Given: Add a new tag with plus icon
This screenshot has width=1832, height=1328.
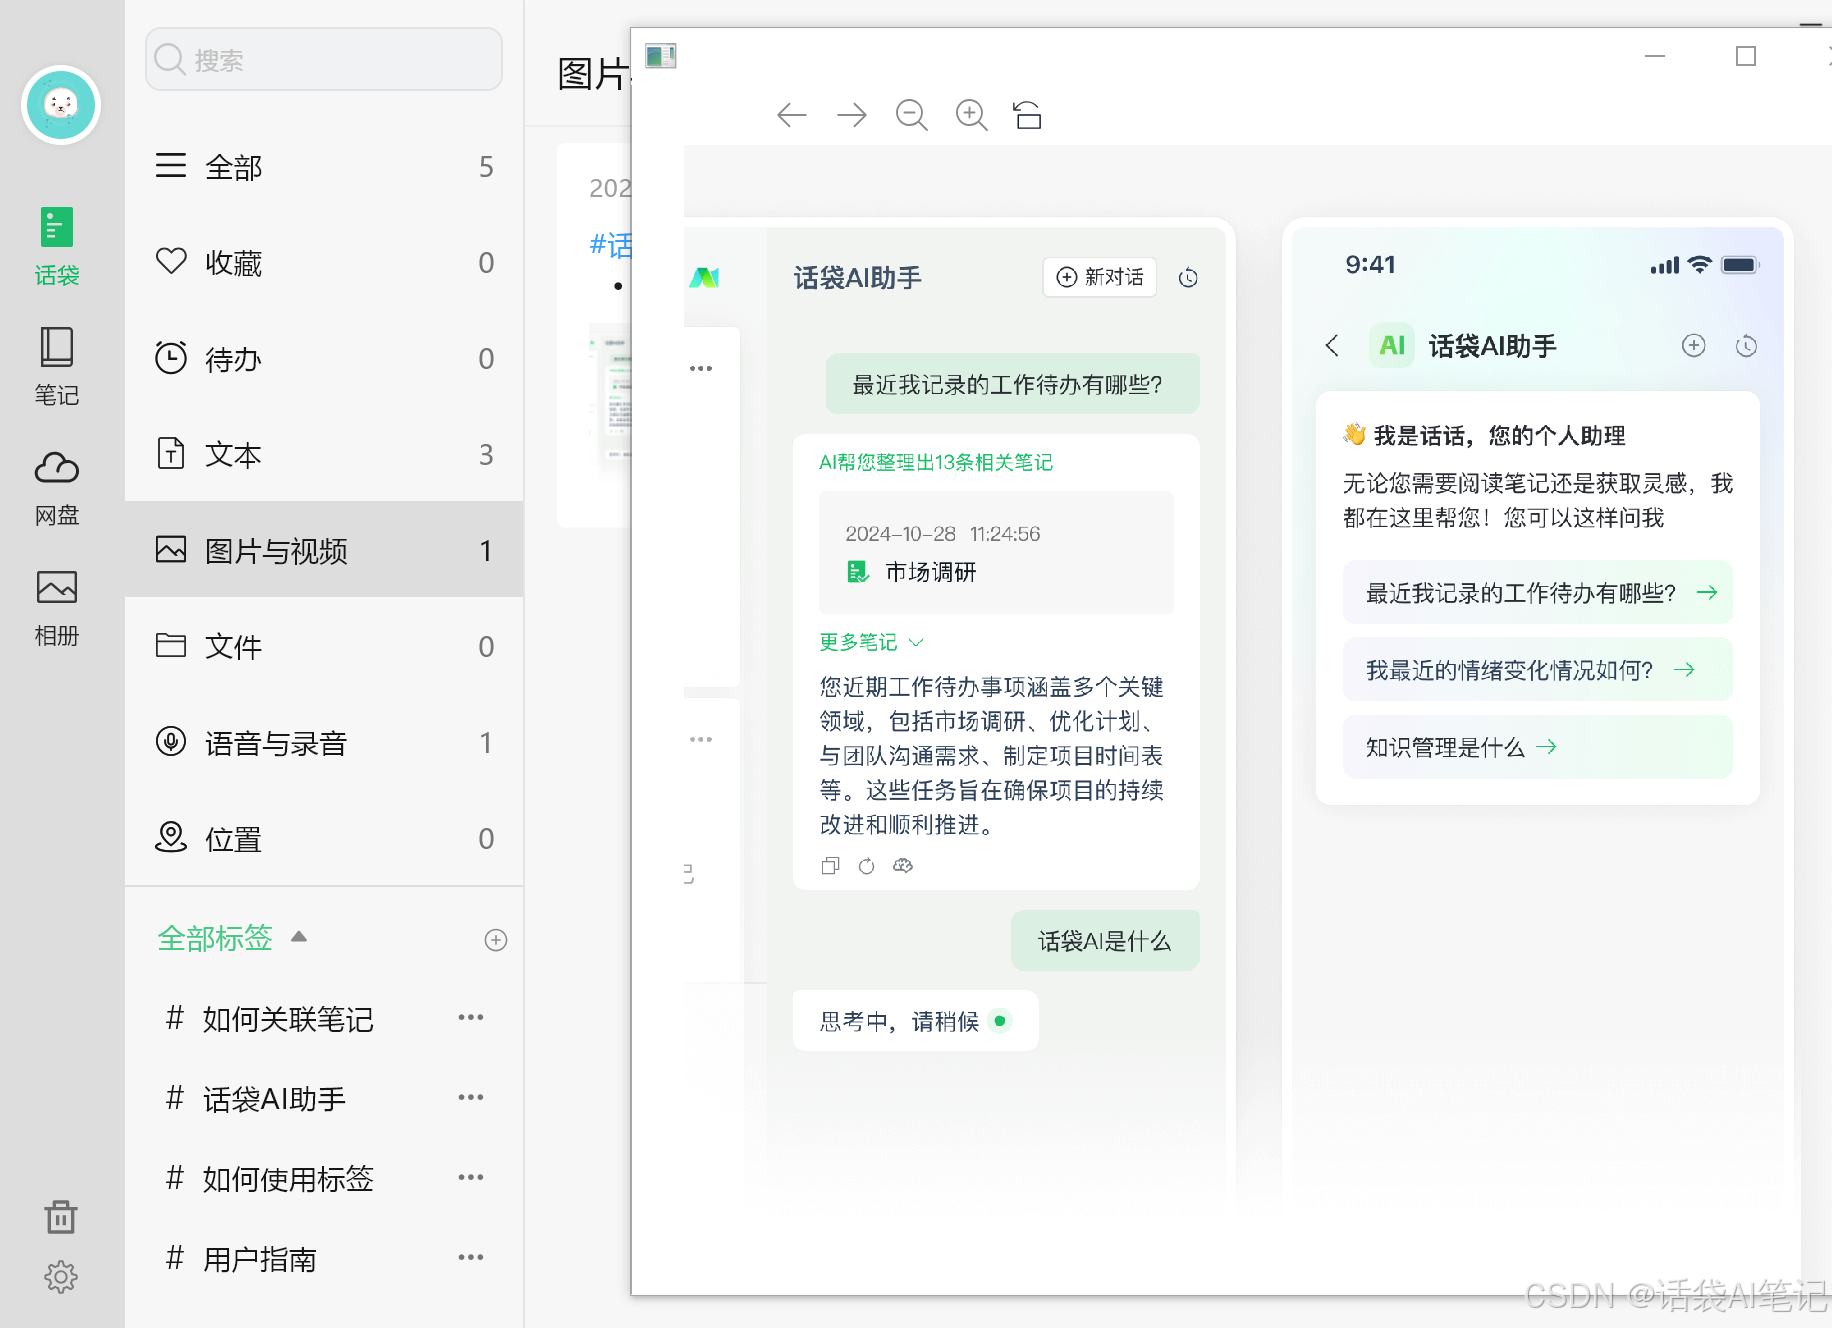Looking at the screenshot, I should click(x=496, y=939).
